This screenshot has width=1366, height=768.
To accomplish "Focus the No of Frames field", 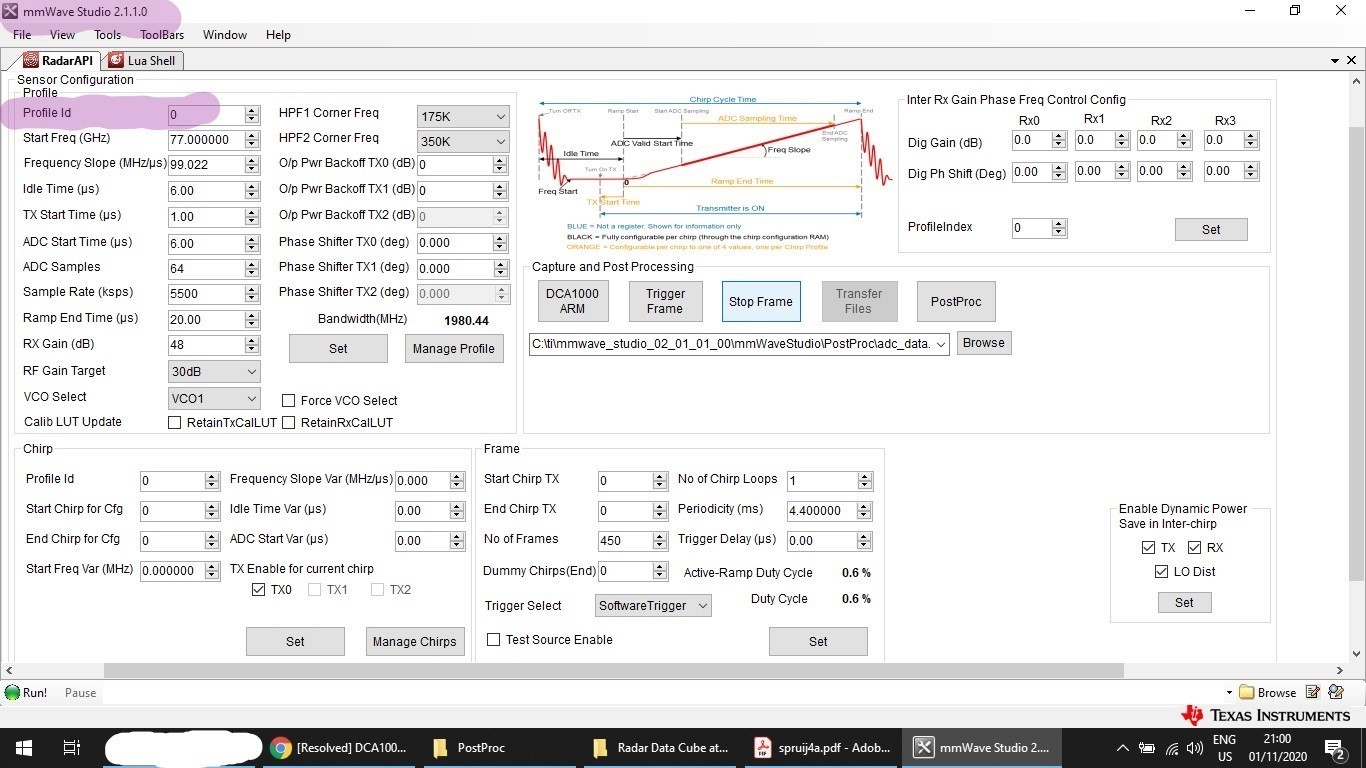I will coord(625,540).
